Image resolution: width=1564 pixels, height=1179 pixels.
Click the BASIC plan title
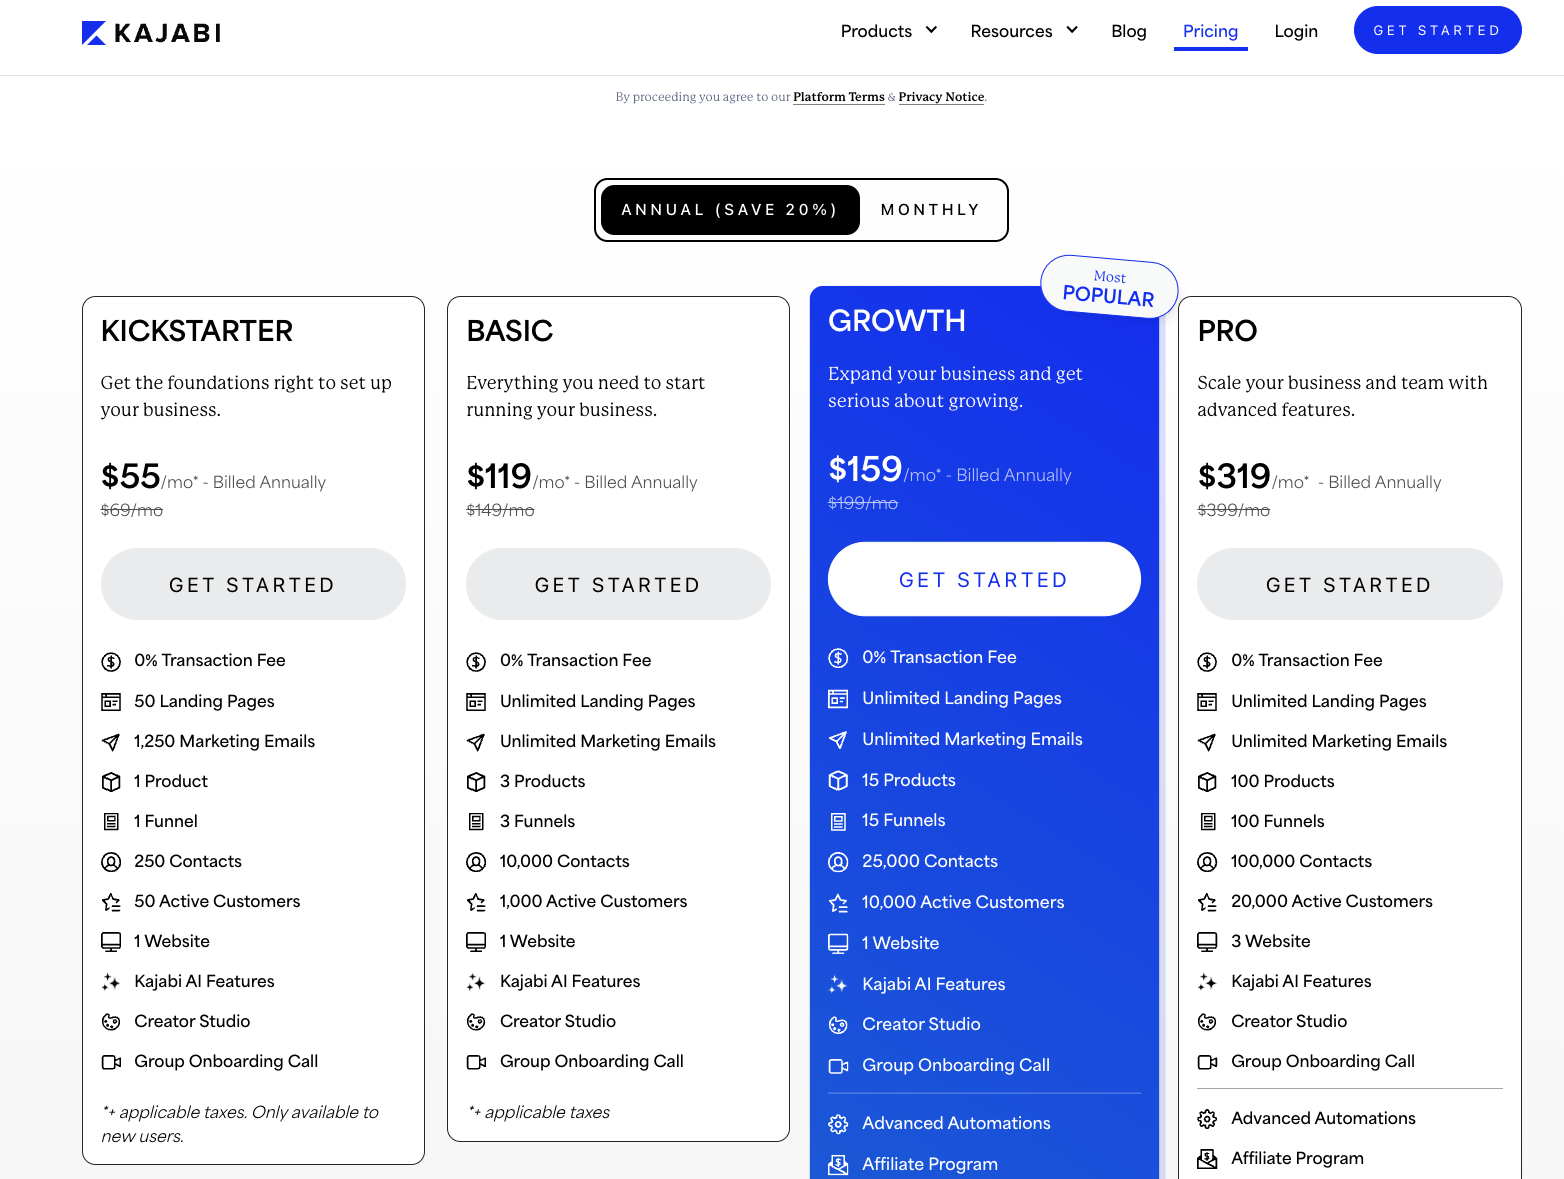pos(510,331)
